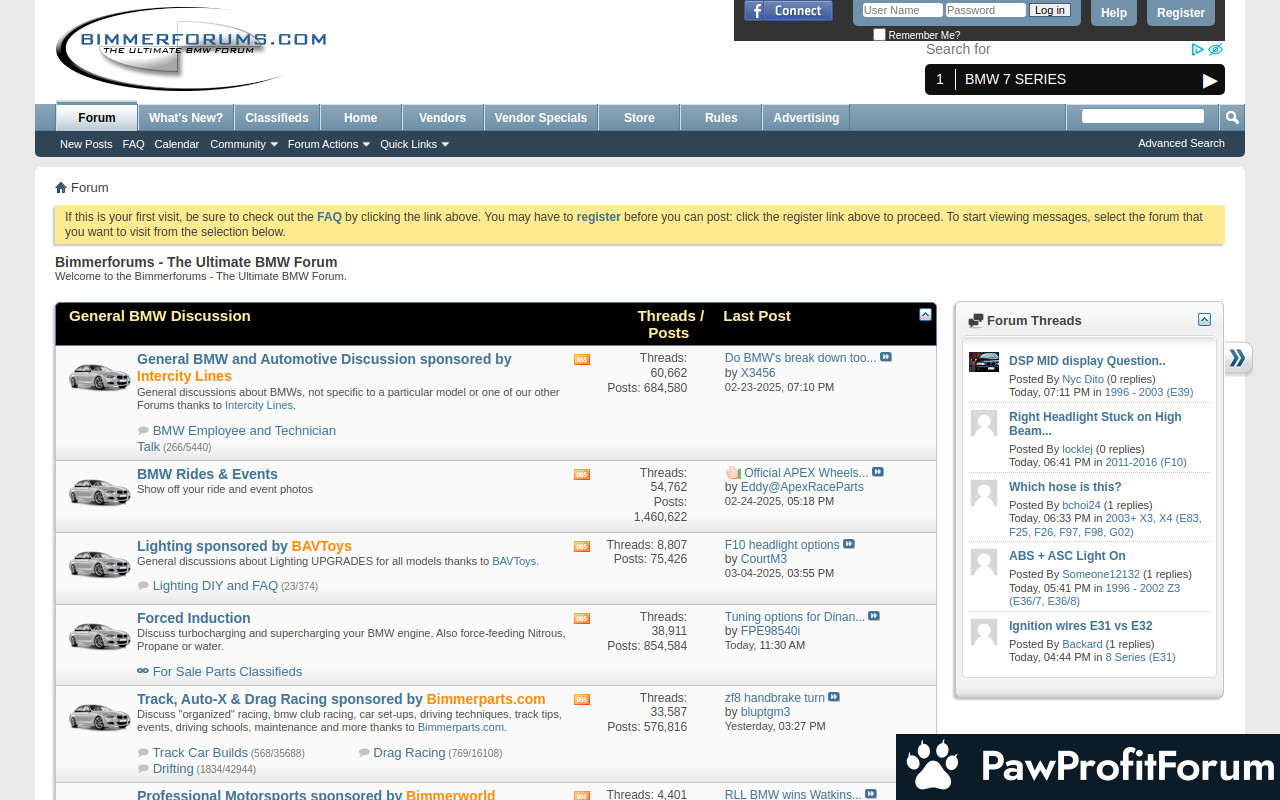Switch to the What's New? tab
The width and height of the screenshot is (1280, 800).
click(x=186, y=118)
